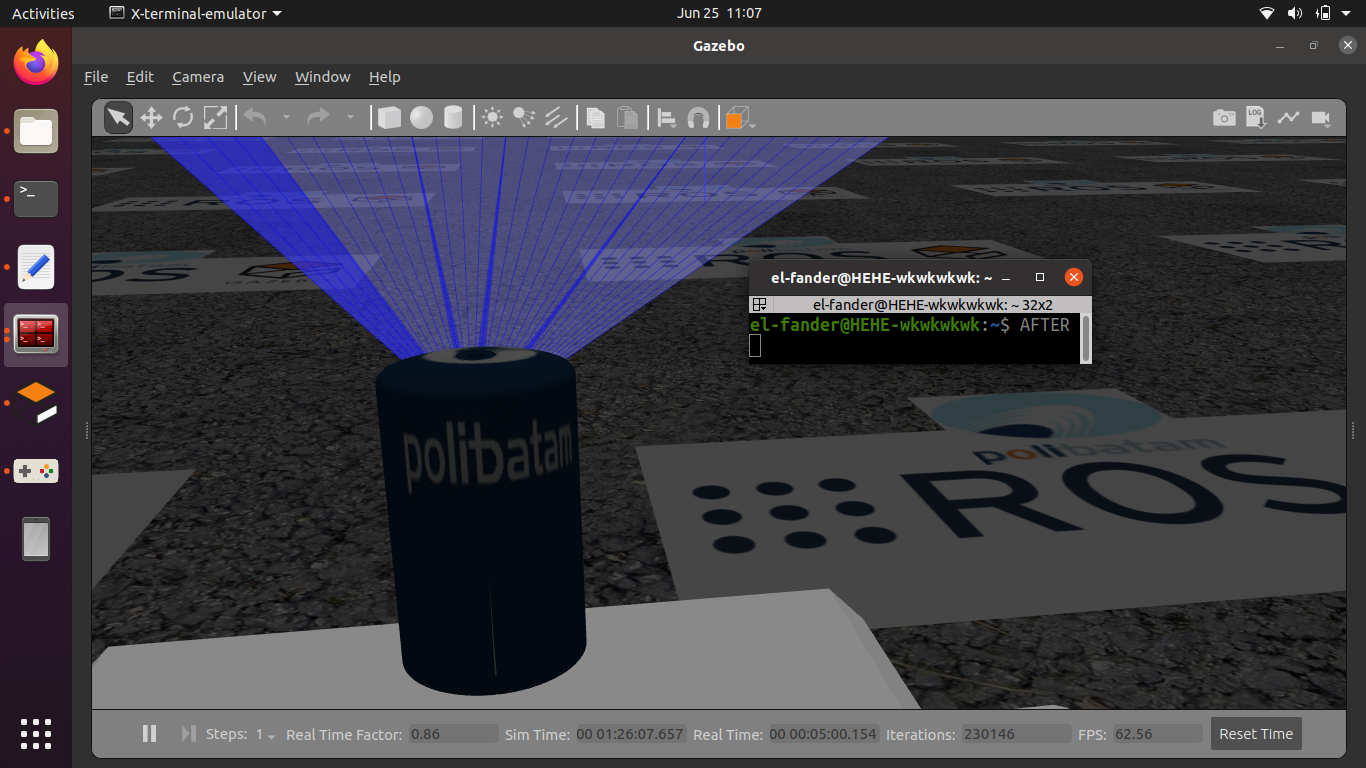Open Files from the dock
The width and height of the screenshot is (1366, 768).
pyautogui.click(x=36, y=131)
